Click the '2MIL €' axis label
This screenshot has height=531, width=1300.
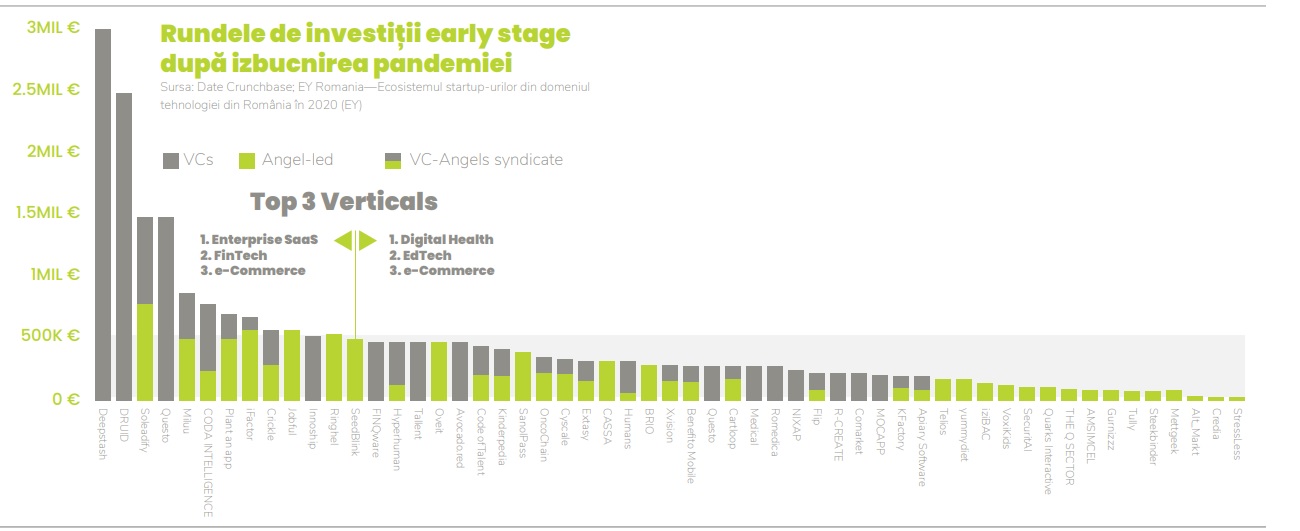click(x=53, y=152)
